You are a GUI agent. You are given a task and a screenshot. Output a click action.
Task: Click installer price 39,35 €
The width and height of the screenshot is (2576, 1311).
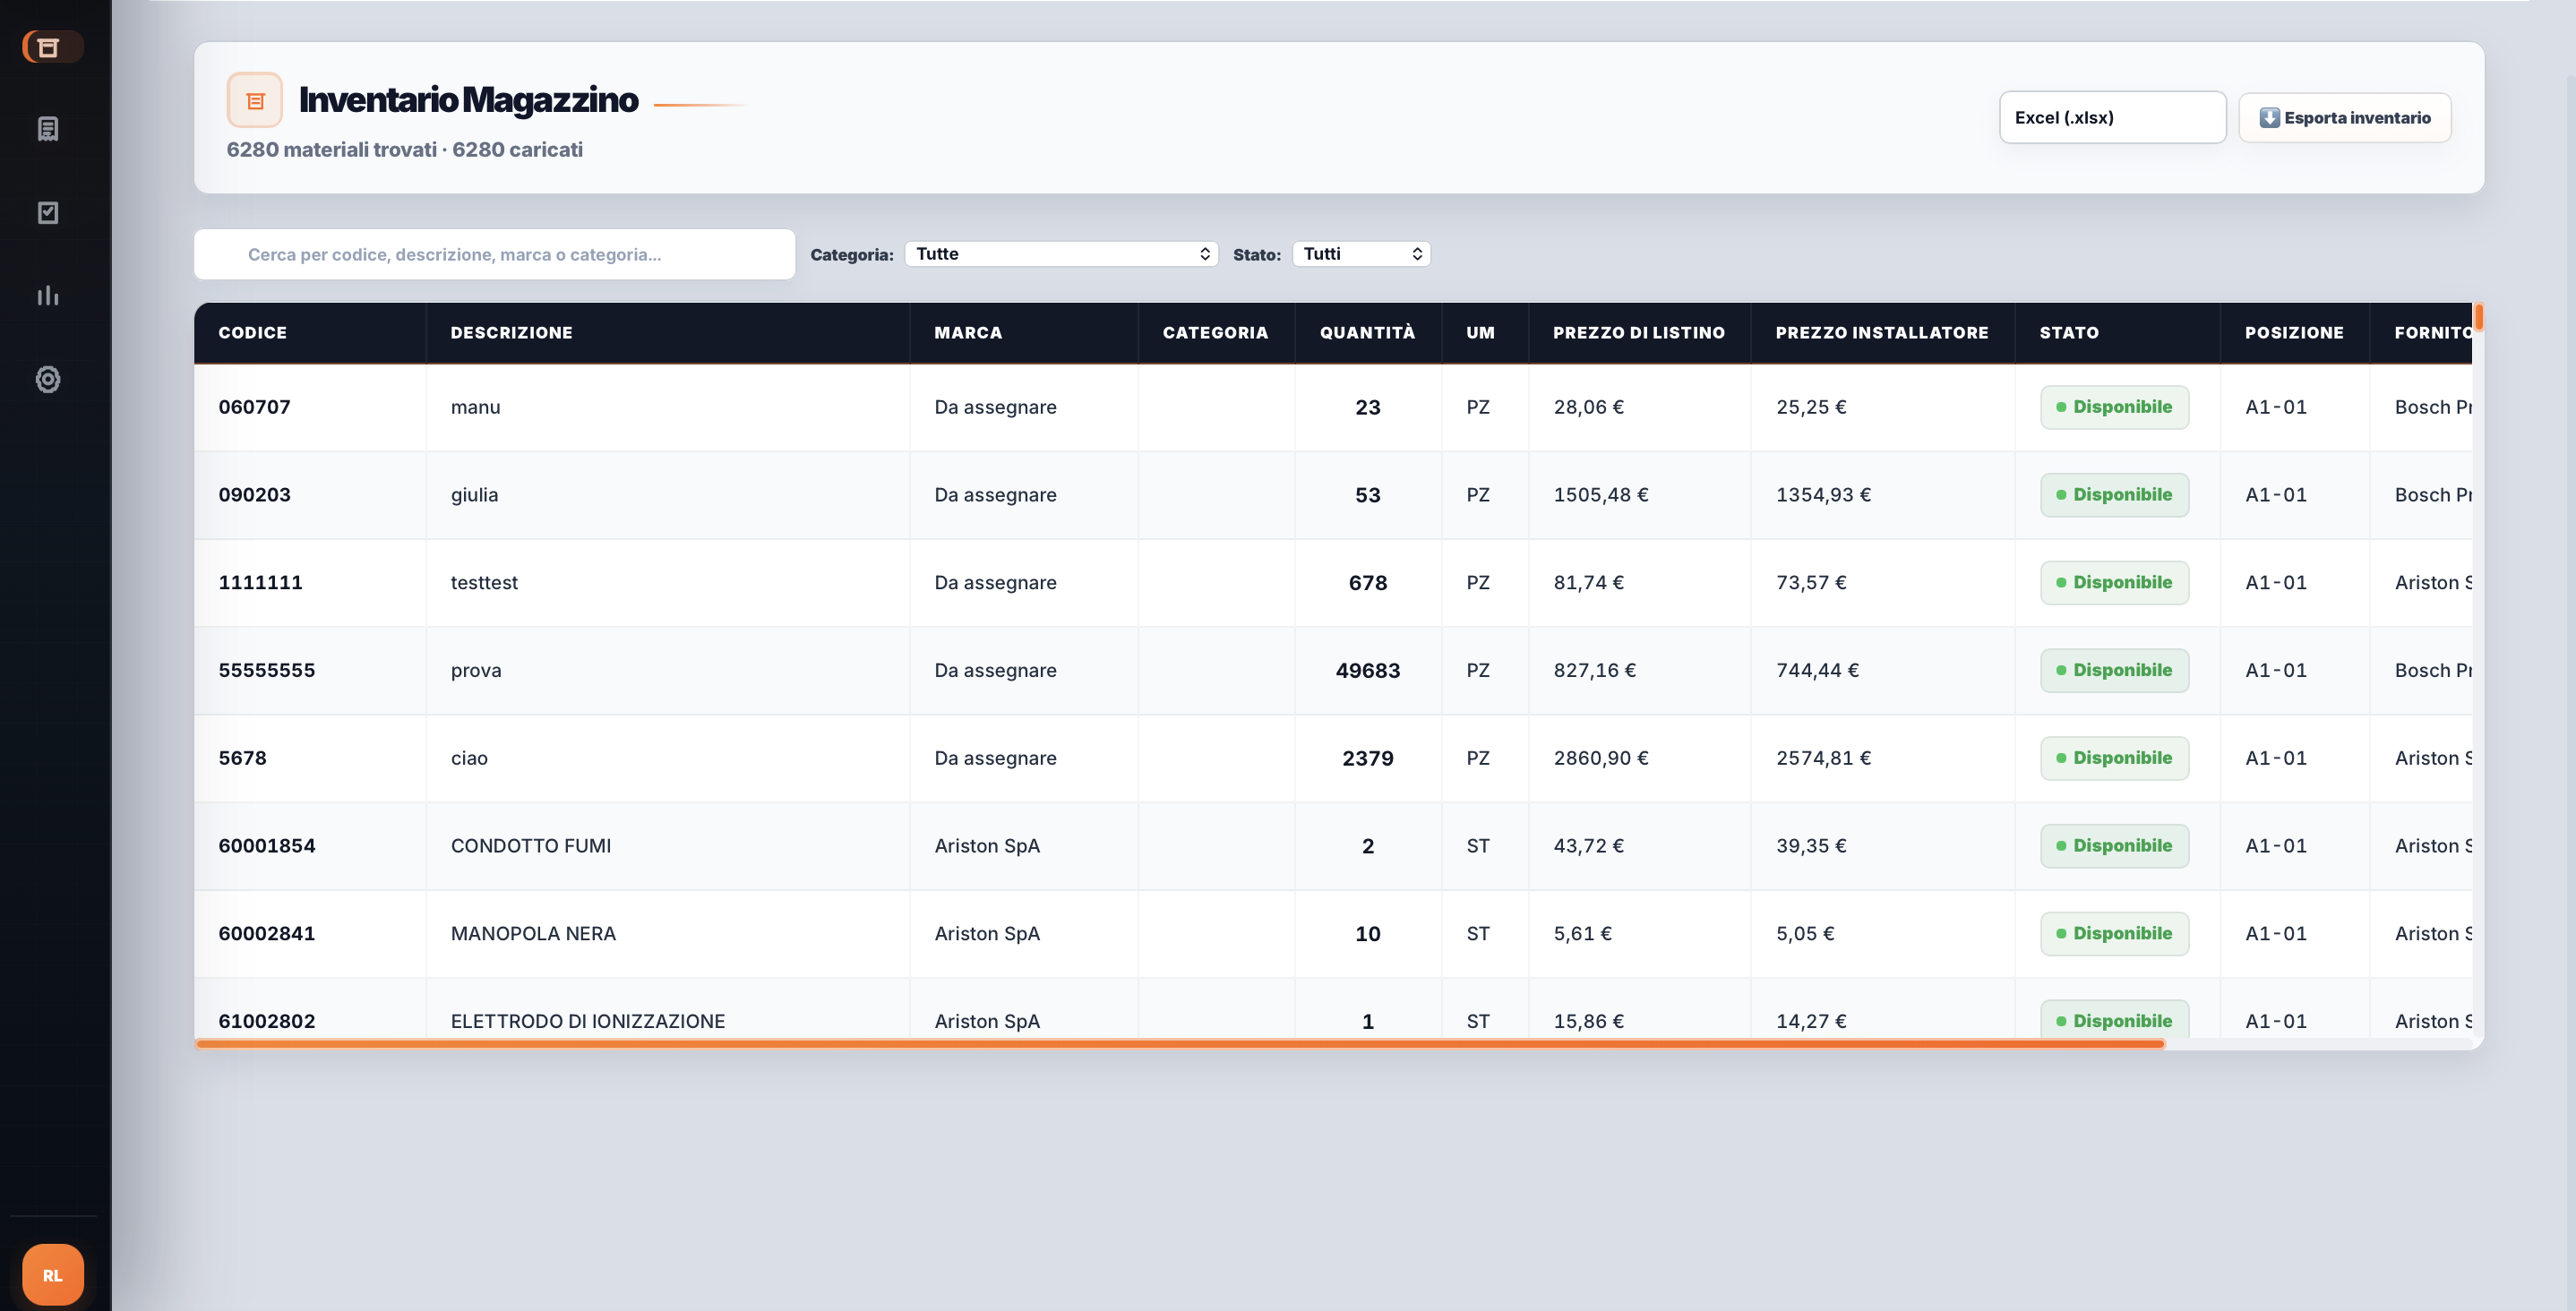(x=1811, y=846)
